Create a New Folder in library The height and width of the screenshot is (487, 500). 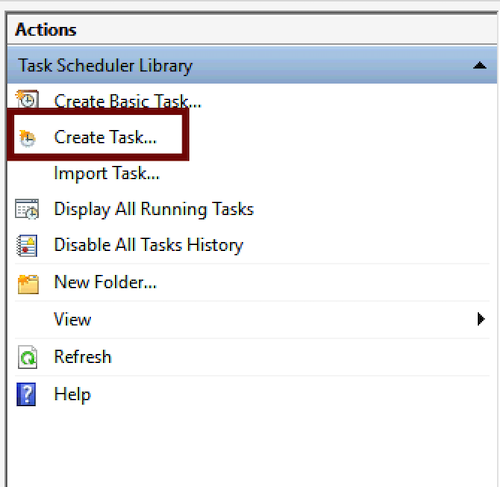click(105, 282)
